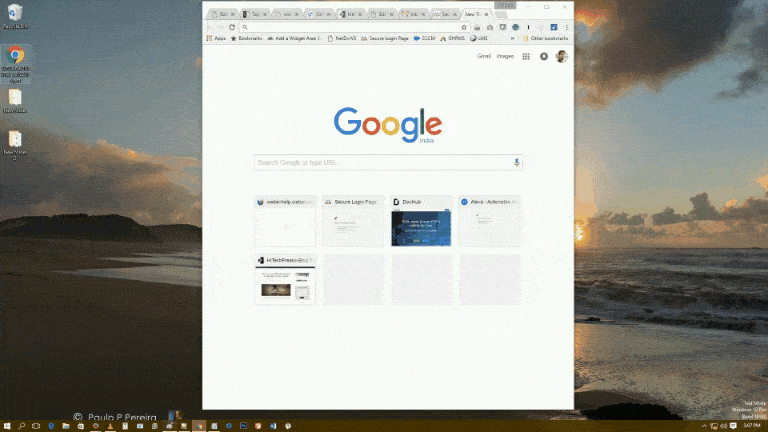Open the Secure Login Page bookmark
Viewport: 768px width, 432px height.
coord(385,38)
